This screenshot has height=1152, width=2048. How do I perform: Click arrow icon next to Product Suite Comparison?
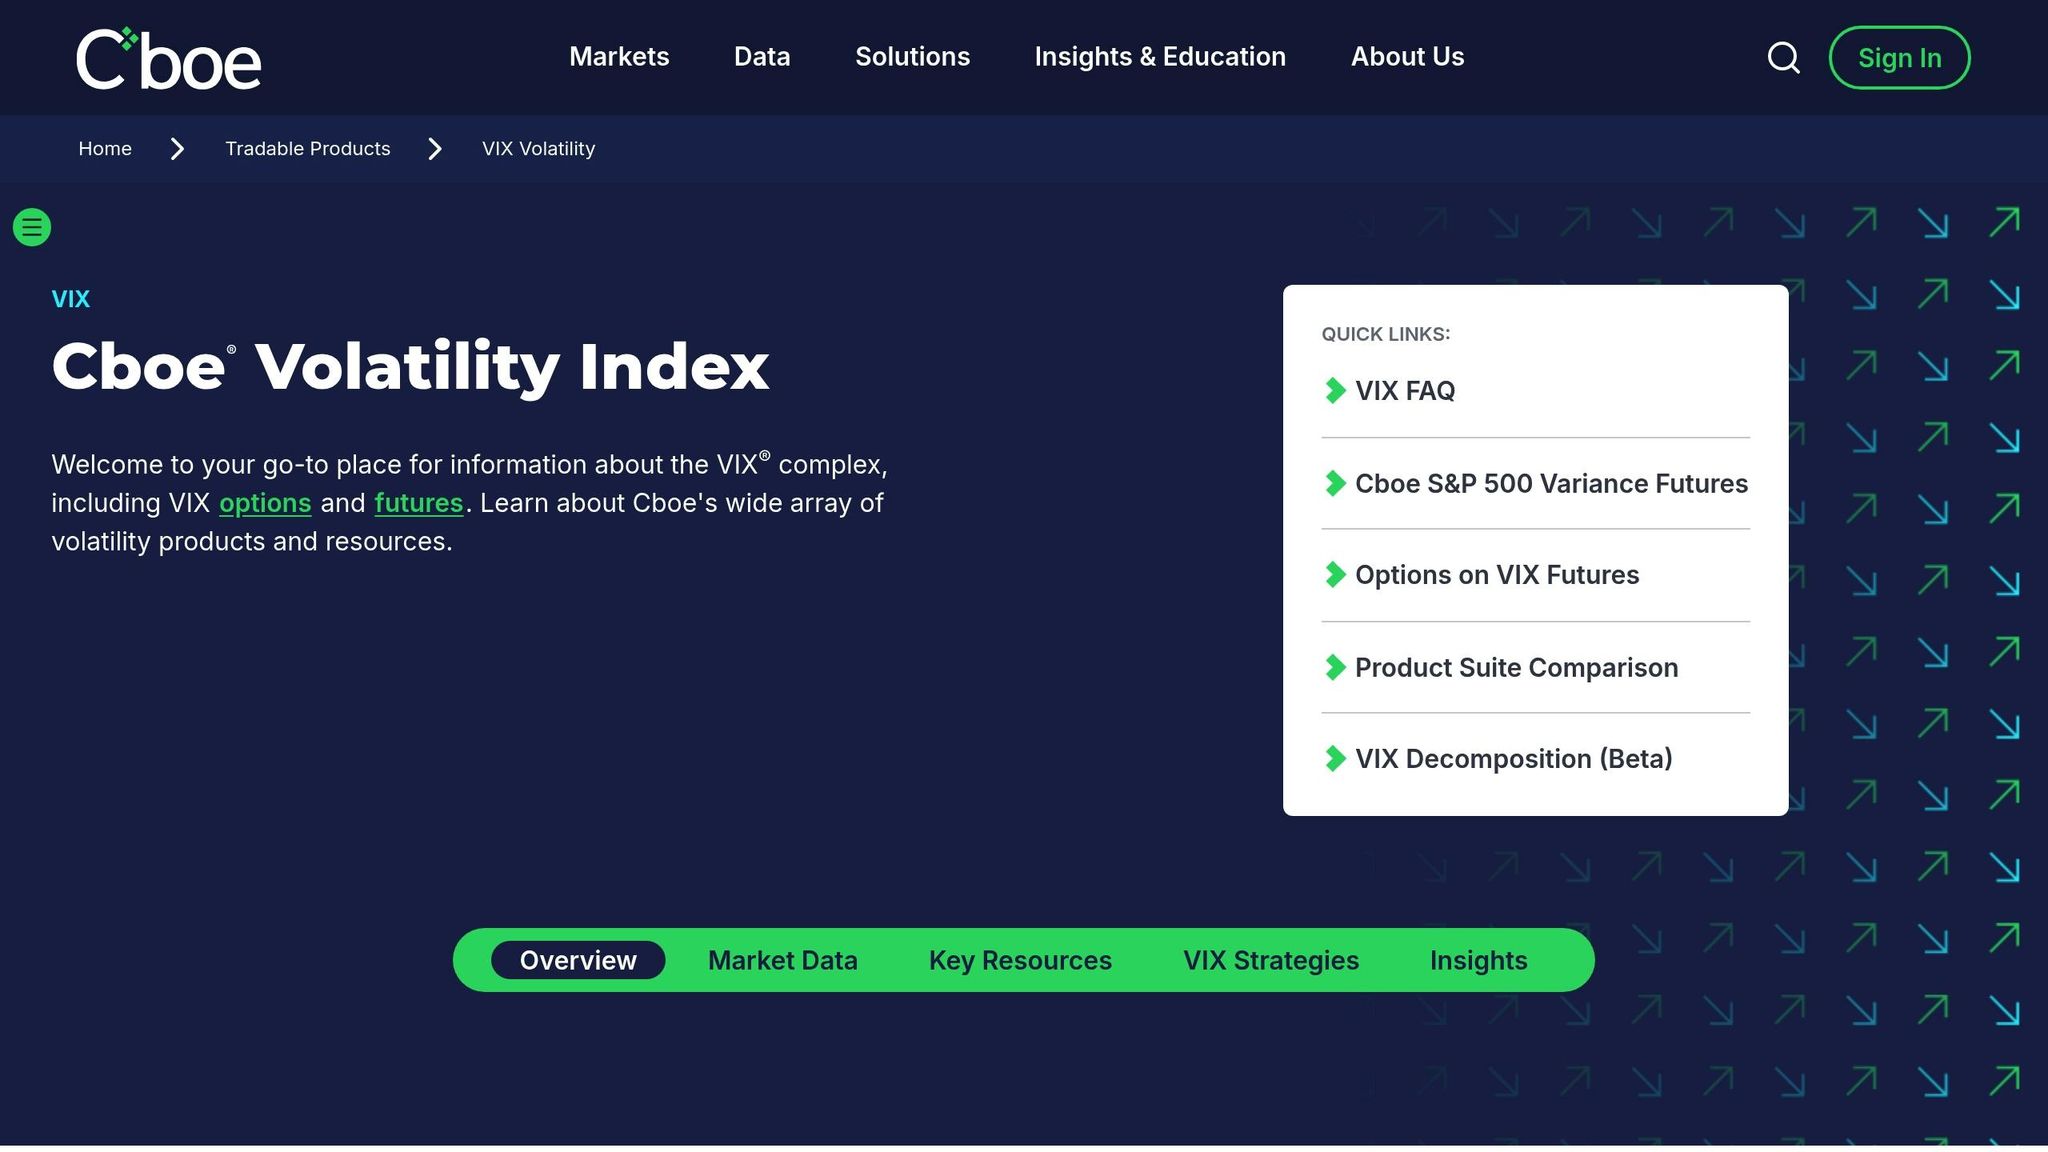(1335, 667)
